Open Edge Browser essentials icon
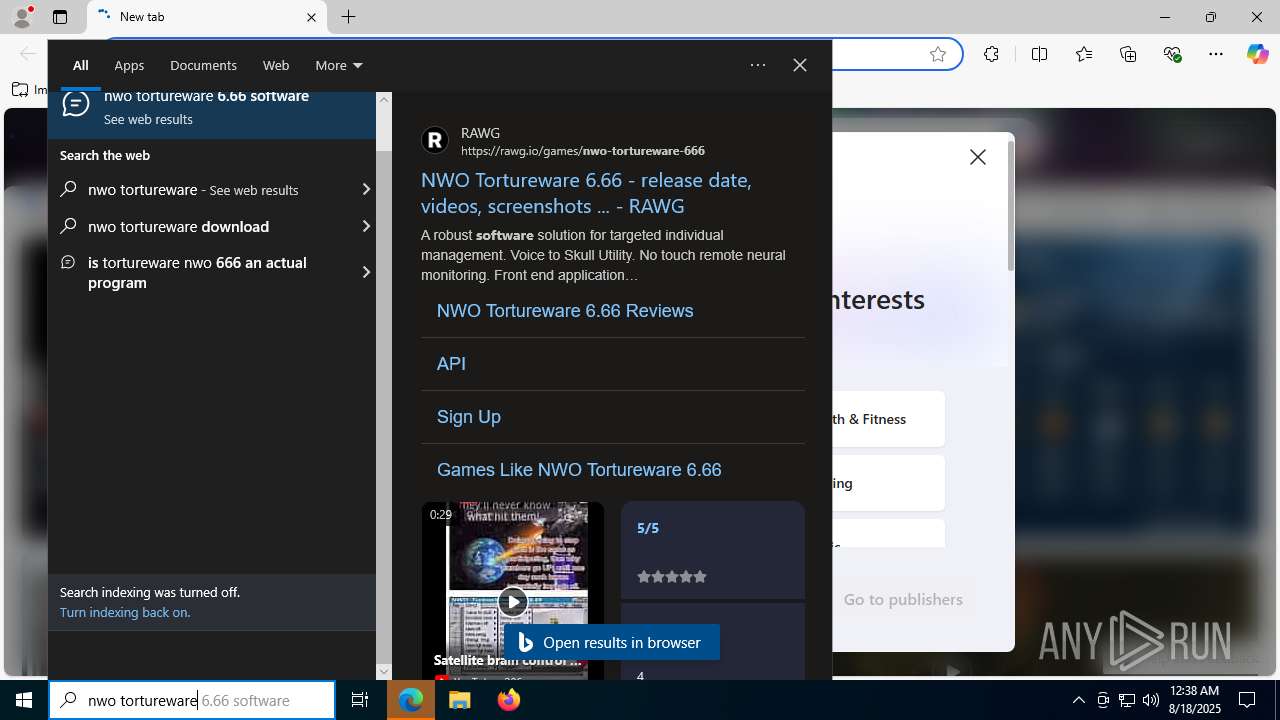Viewport: 1280px width, 720px height. coord(1172,54)
